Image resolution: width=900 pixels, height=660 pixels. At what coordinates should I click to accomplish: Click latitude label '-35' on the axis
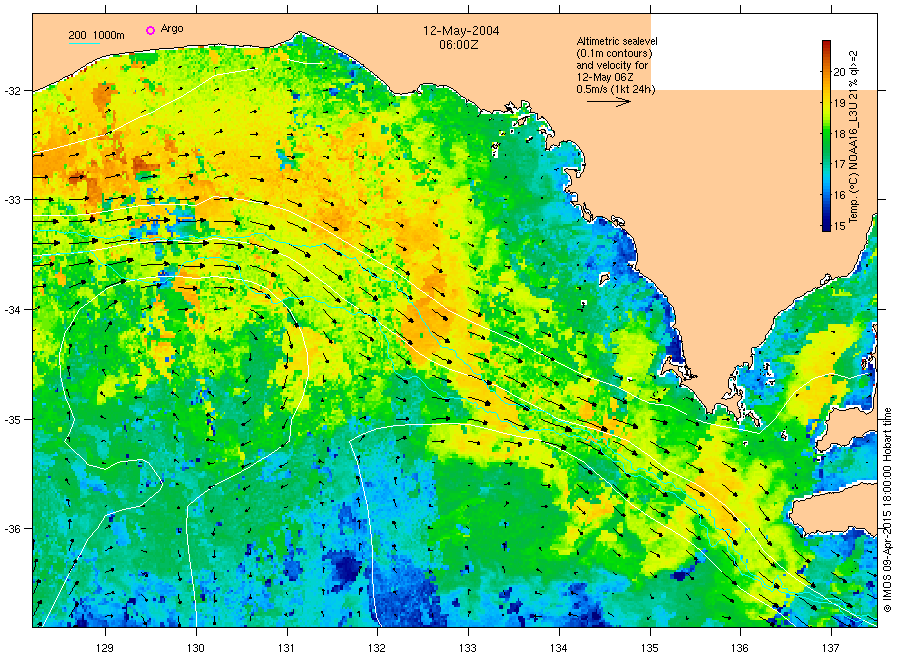13,420
